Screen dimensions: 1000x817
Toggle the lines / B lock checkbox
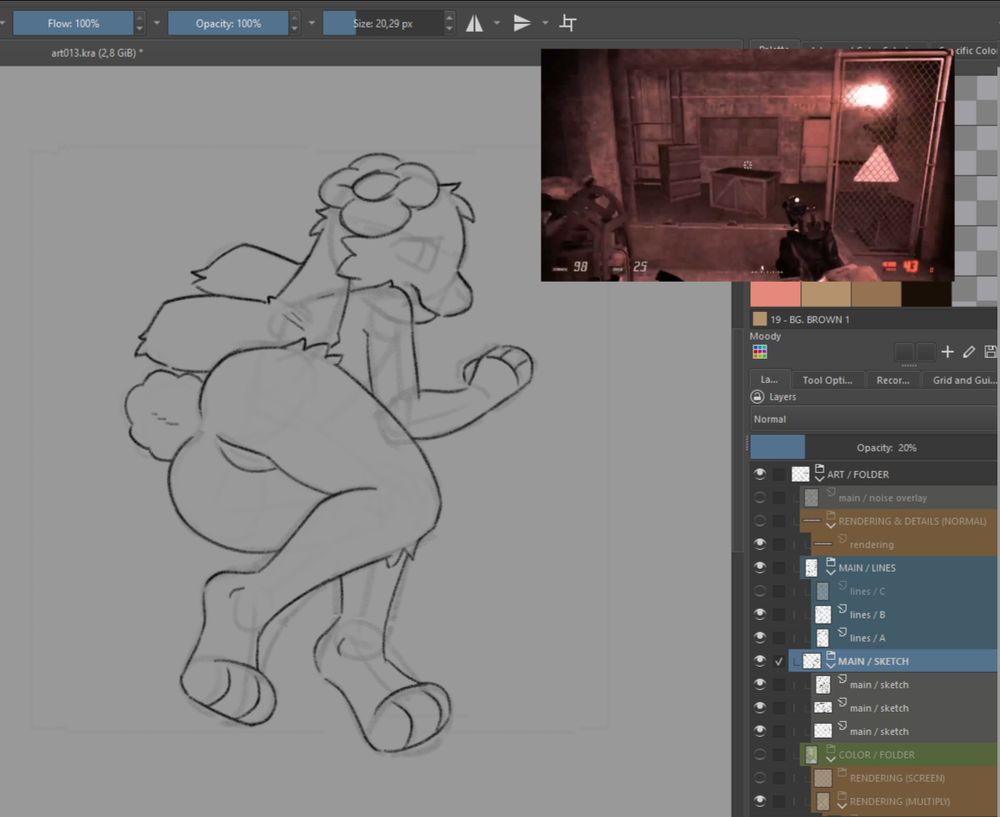tap(779, 614)
